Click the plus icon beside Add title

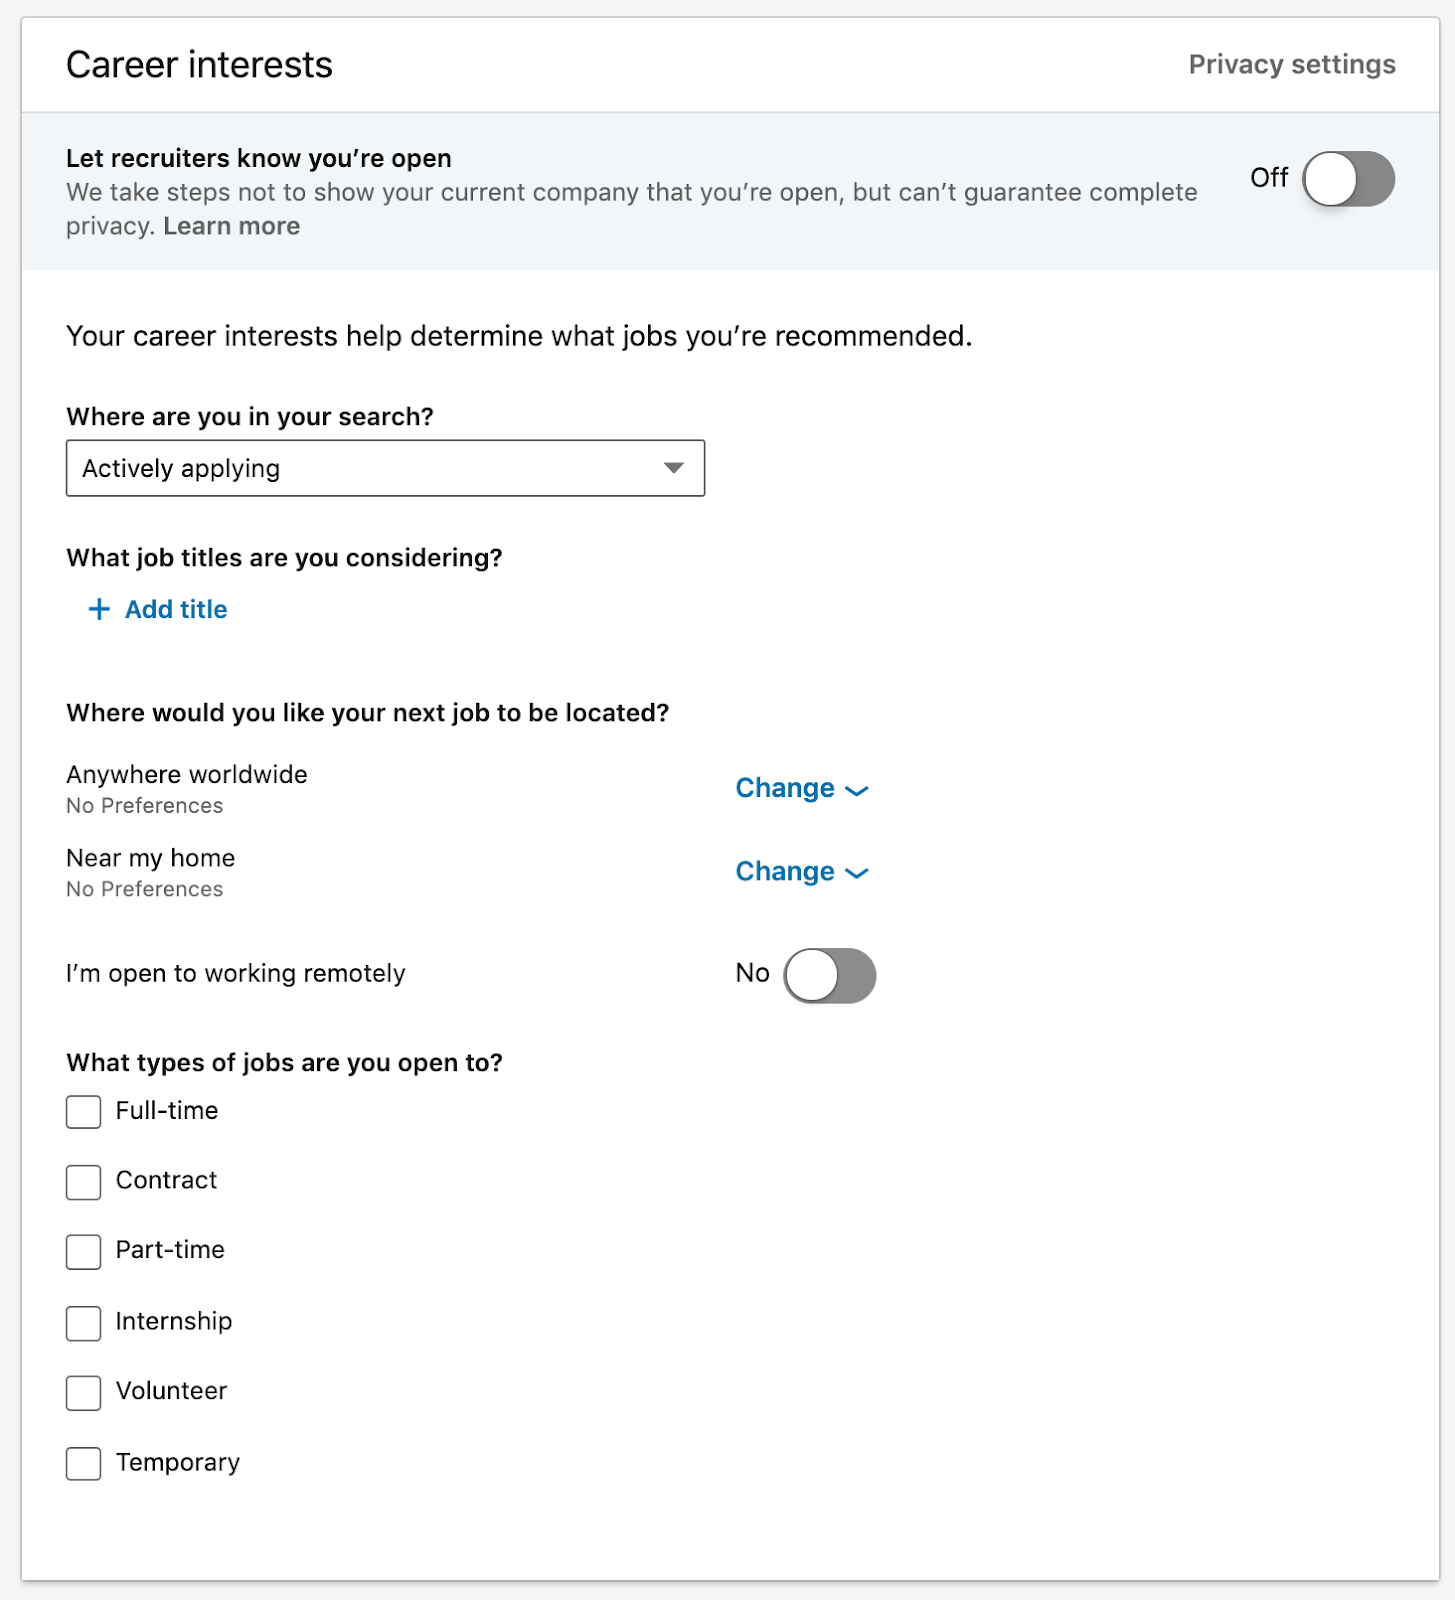[x=98, y=609]
